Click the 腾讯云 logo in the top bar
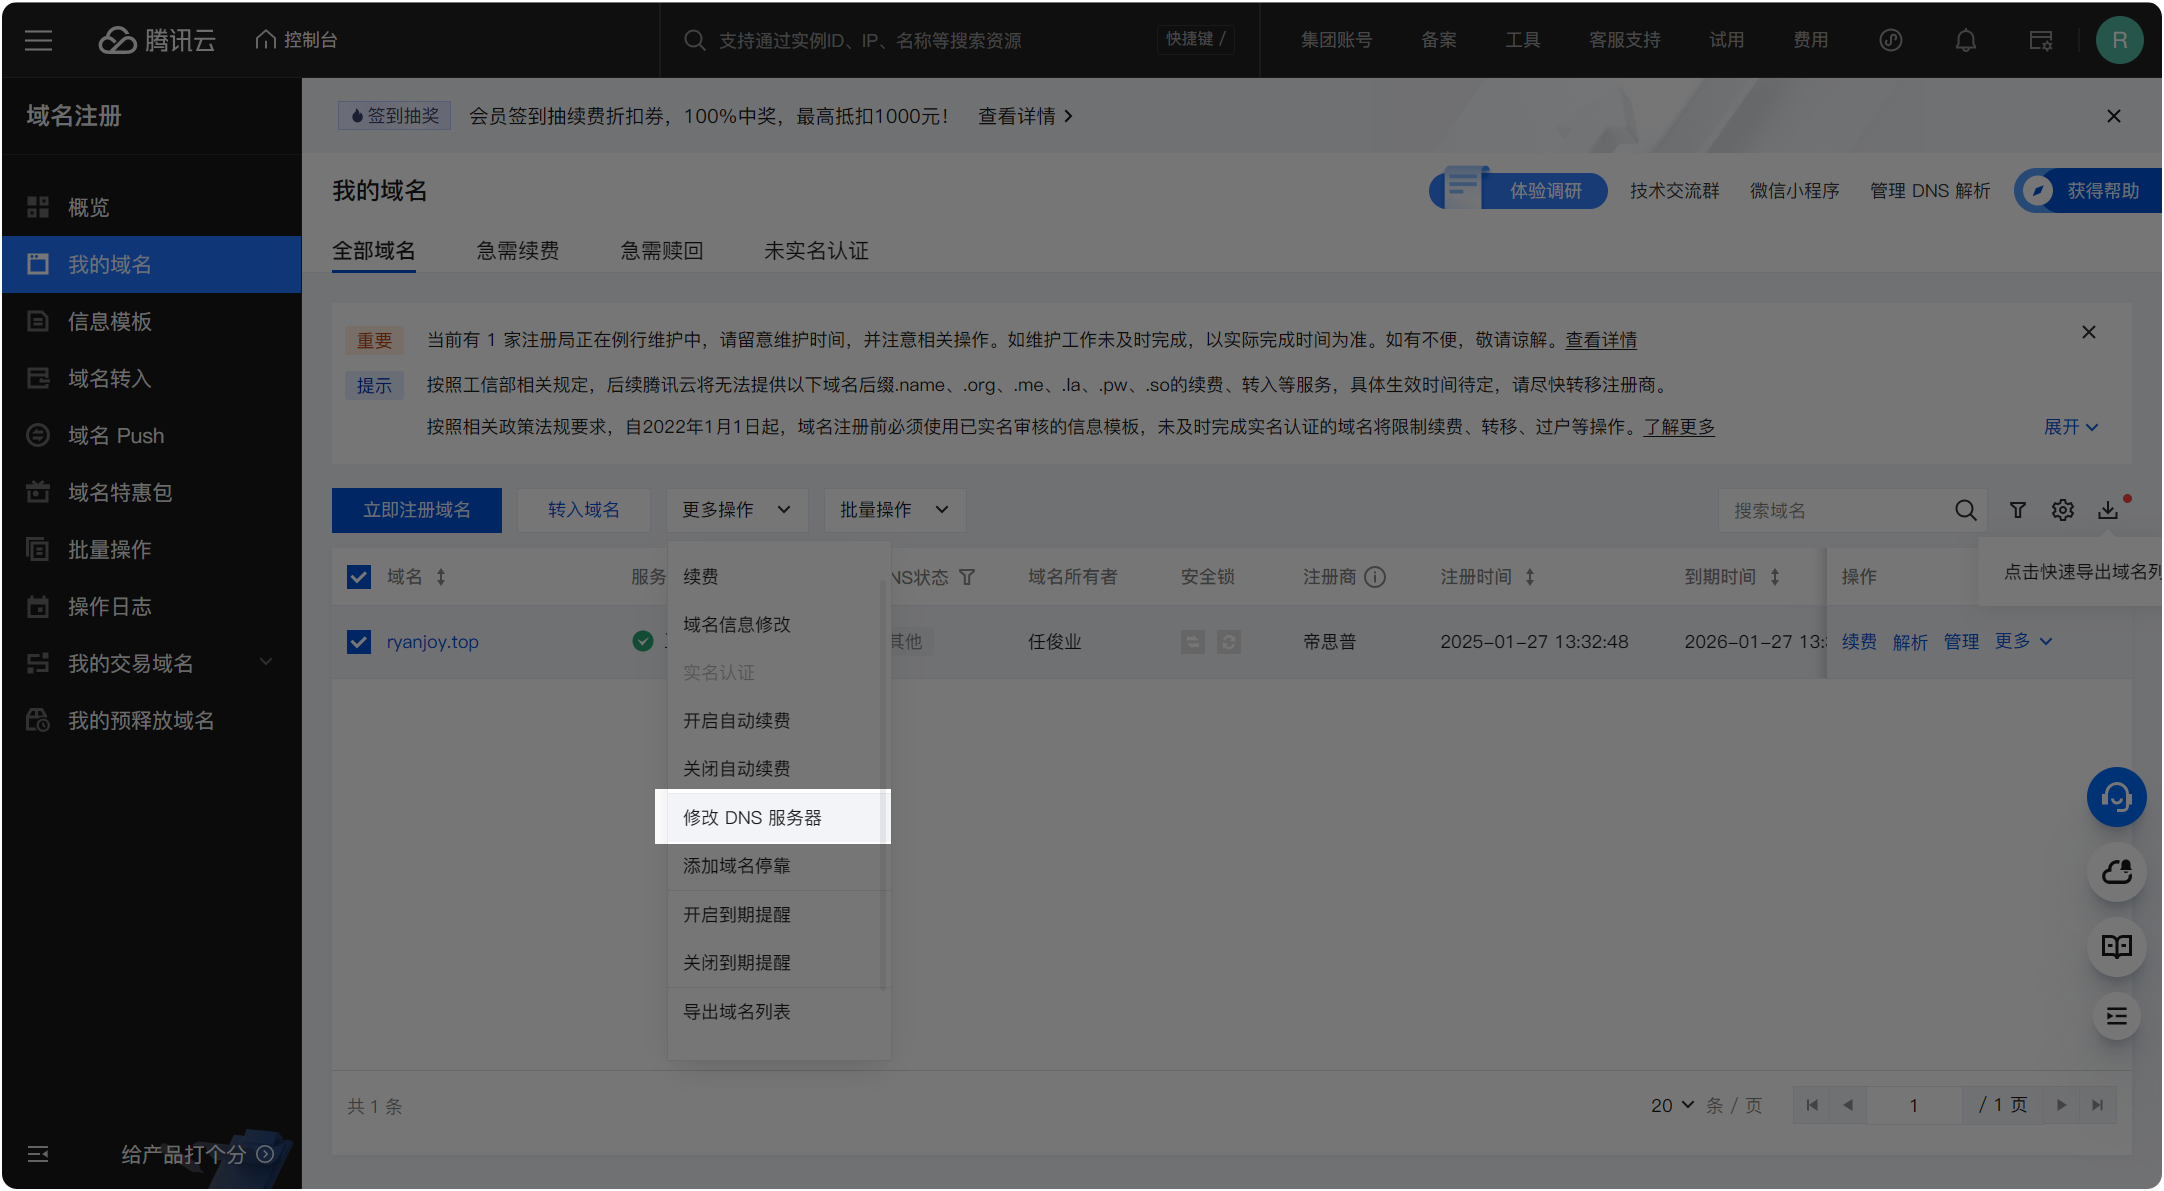This screenshot has height=1191, width=2164. (157, 40)
